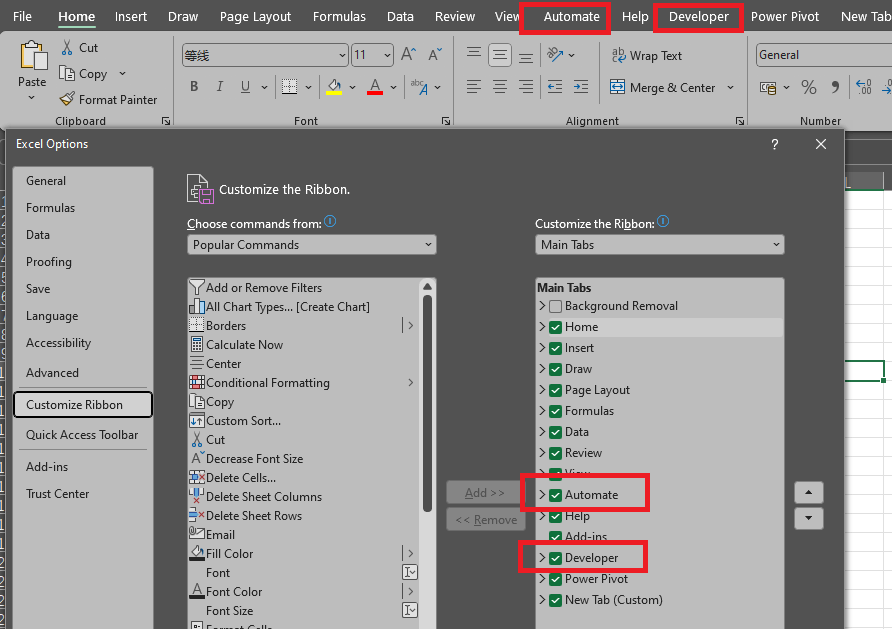892x629 pixels.
Task: Open the File menu
Action: click(22, 16)
